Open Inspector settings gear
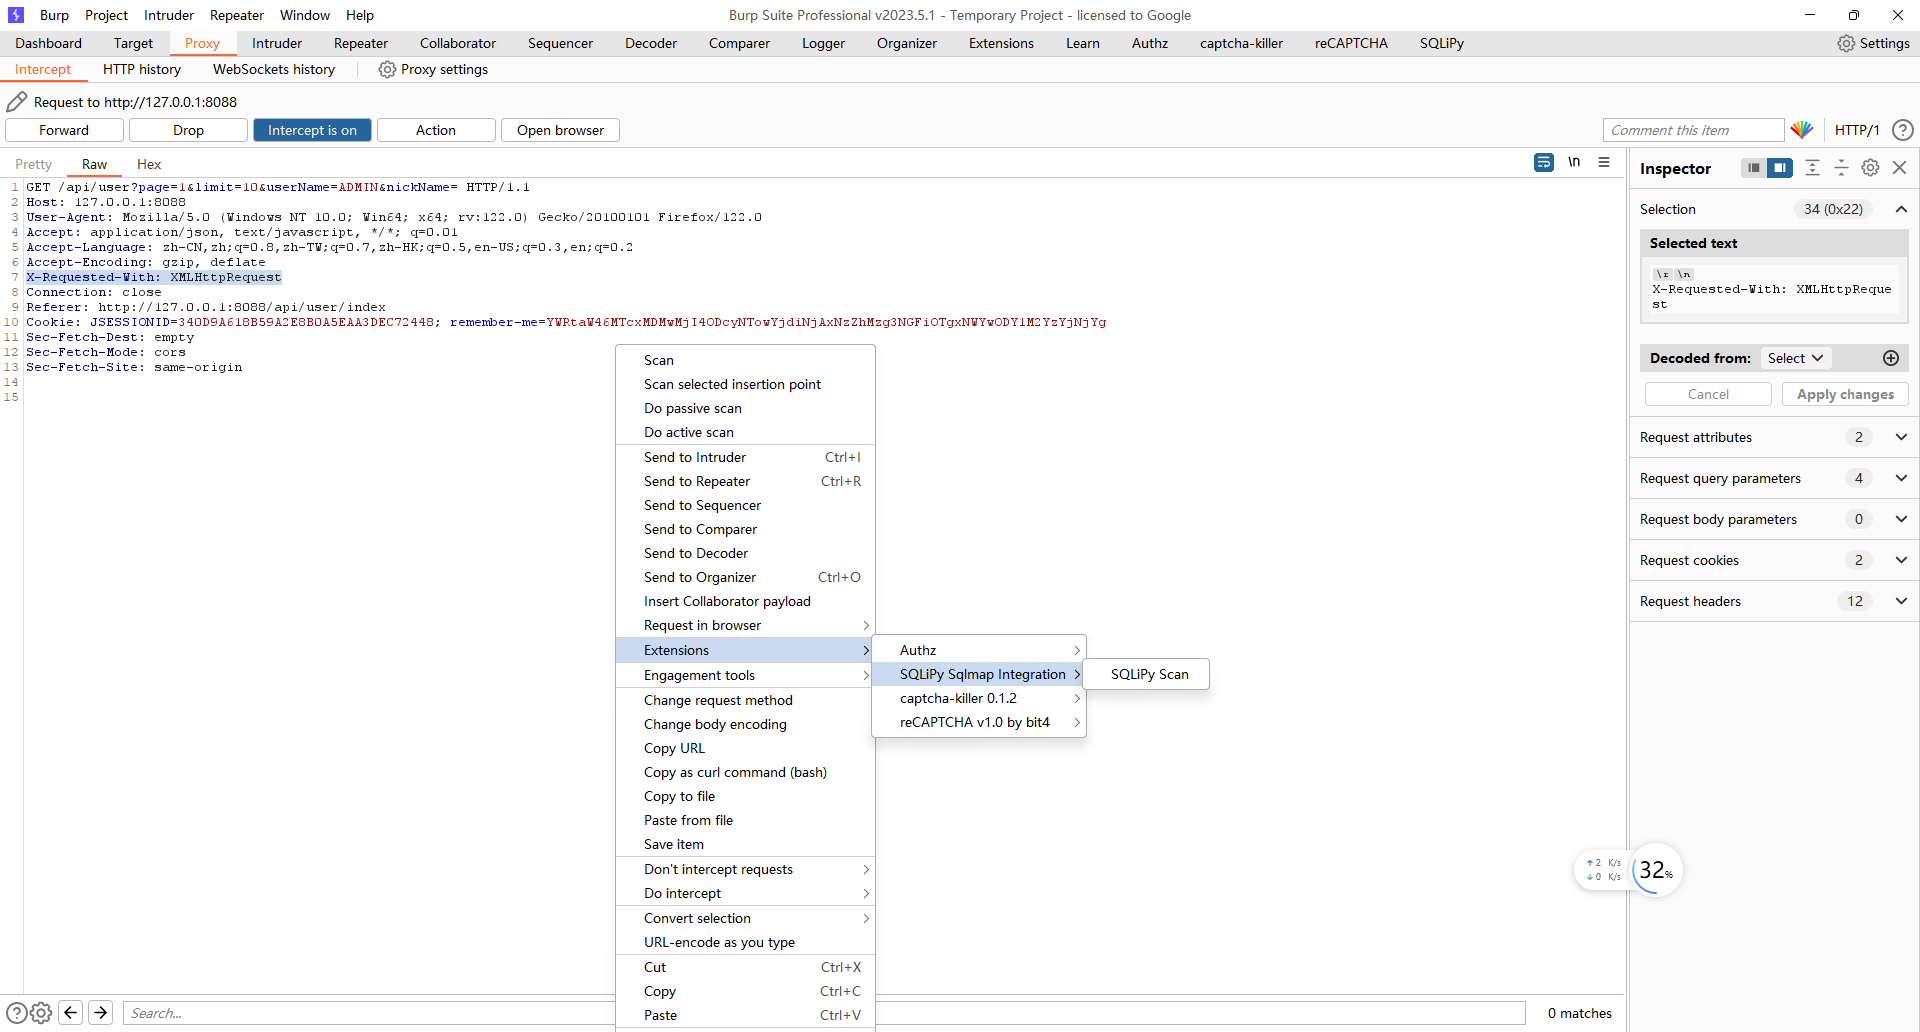Image resolution: width=1920 pixels, height=1032 pixels. tap(1870, 168)
